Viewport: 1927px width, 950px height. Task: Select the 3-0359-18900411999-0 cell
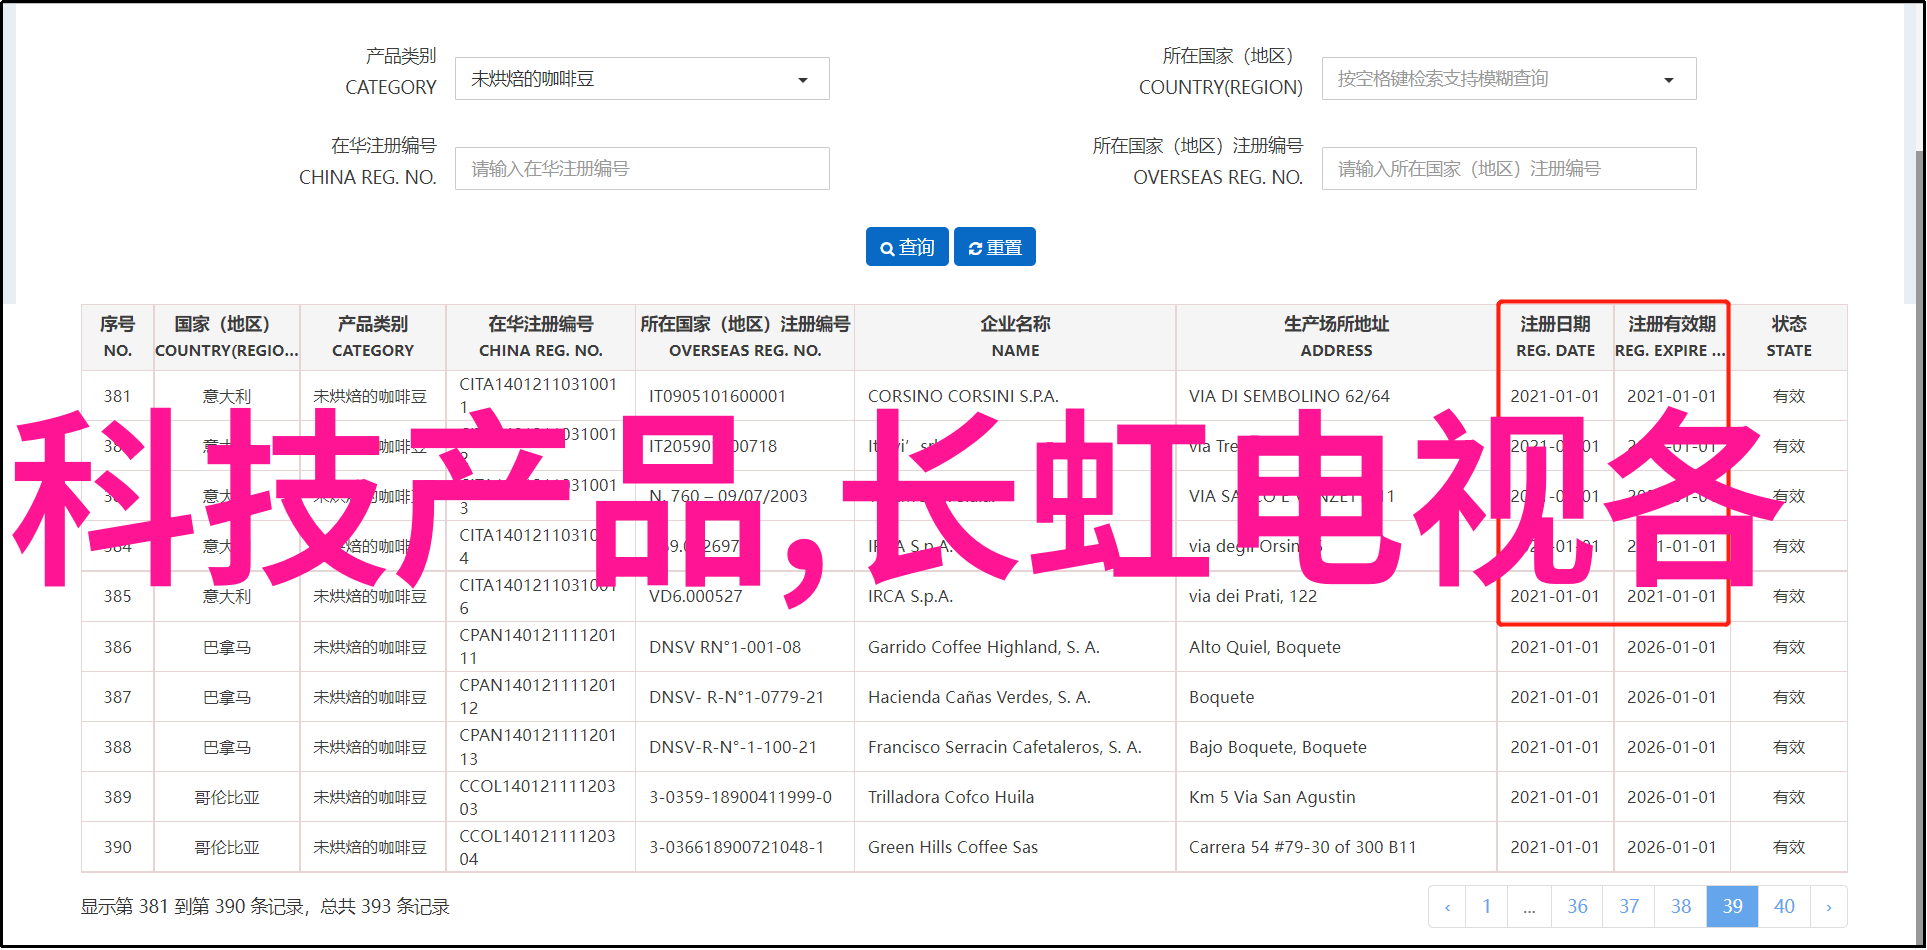click(x=745, y=797)
